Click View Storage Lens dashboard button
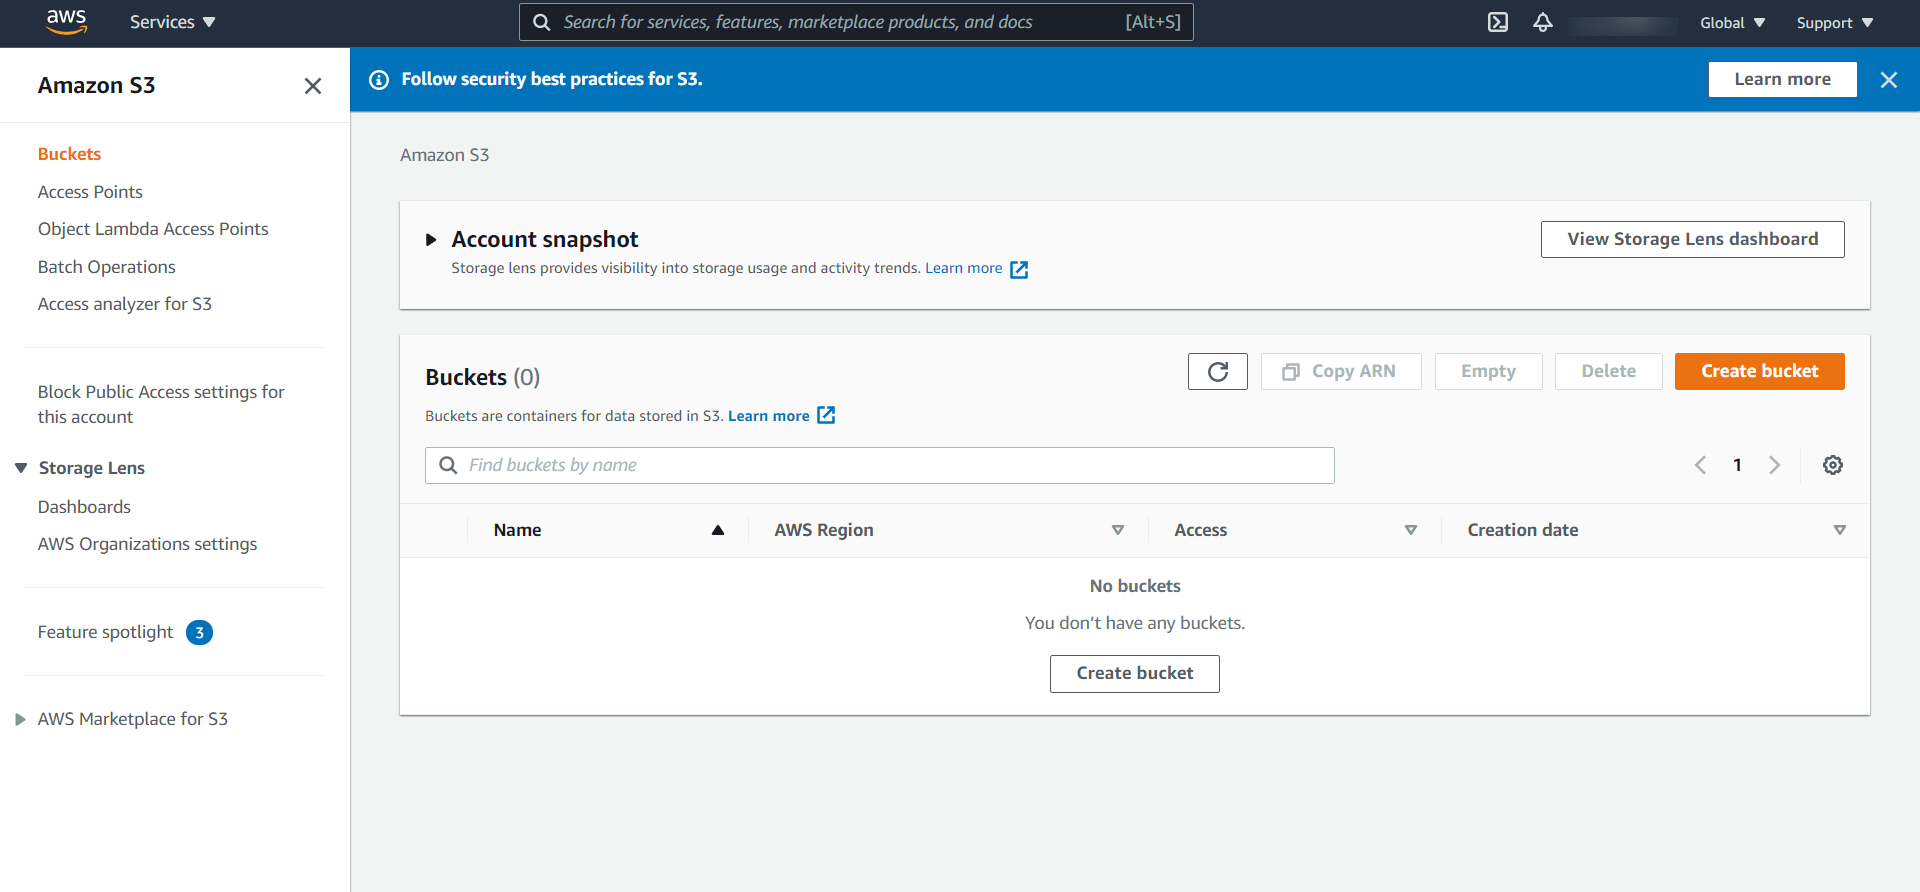Image resolution: width=1920 pixels, height=892 pixels. (1692, 239)
